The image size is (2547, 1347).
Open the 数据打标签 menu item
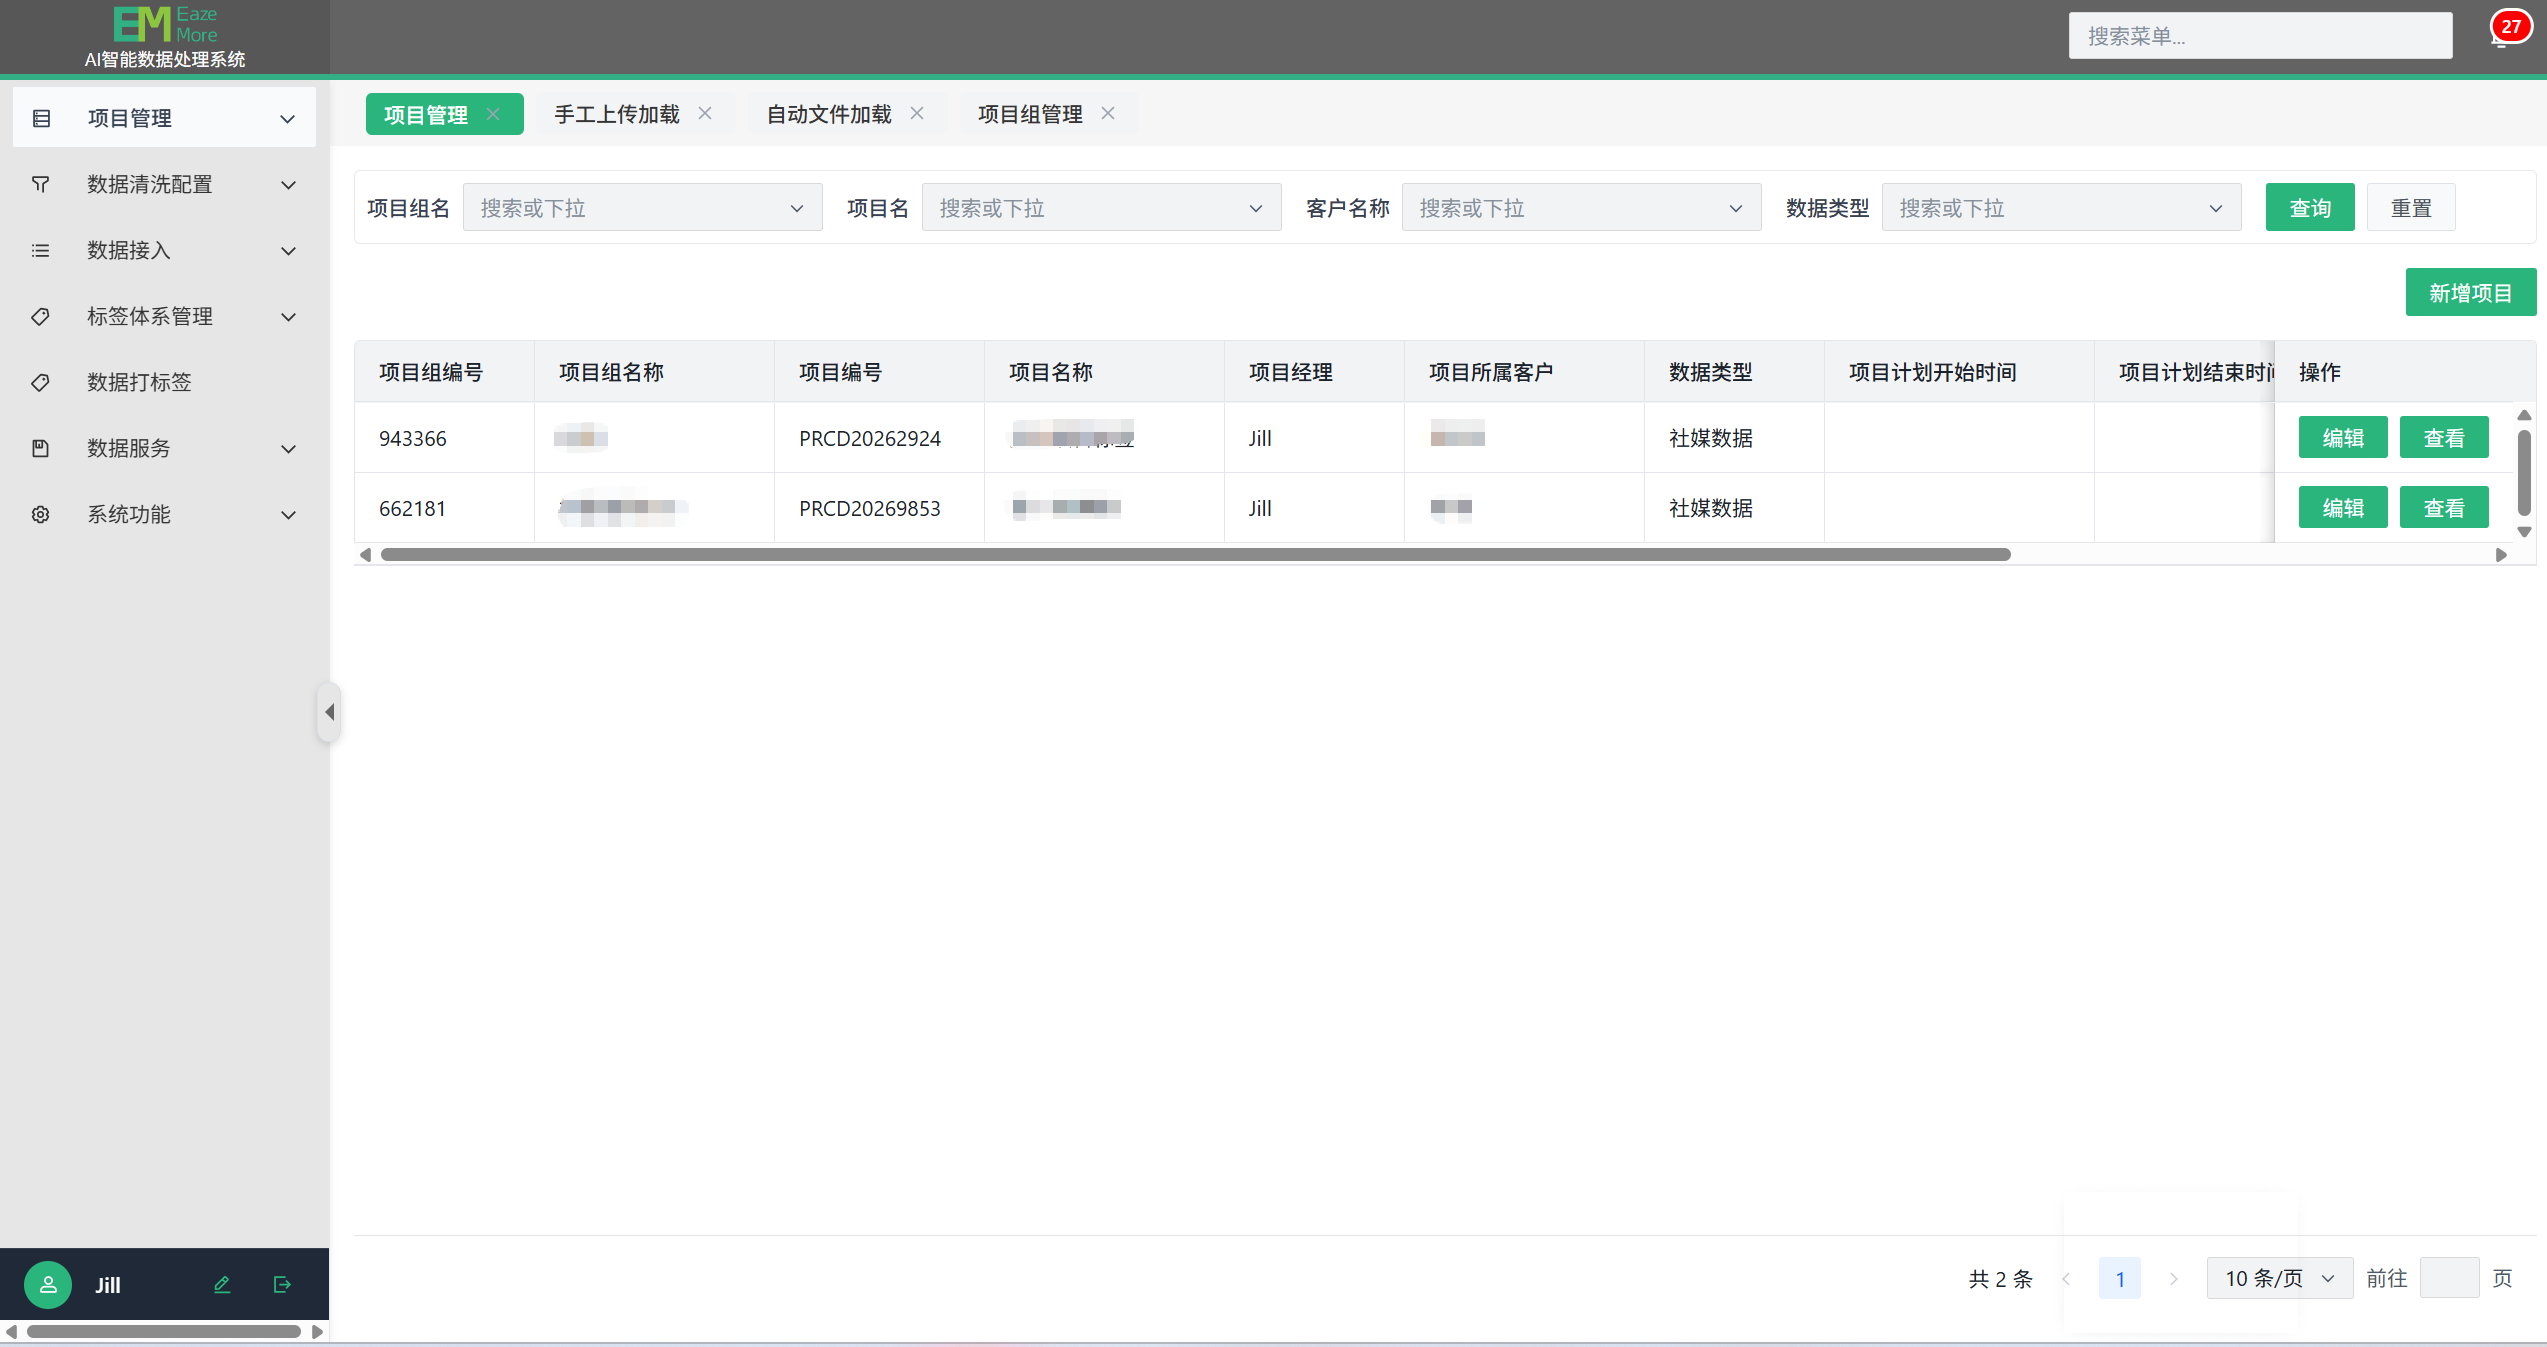[x=164, y=383]
